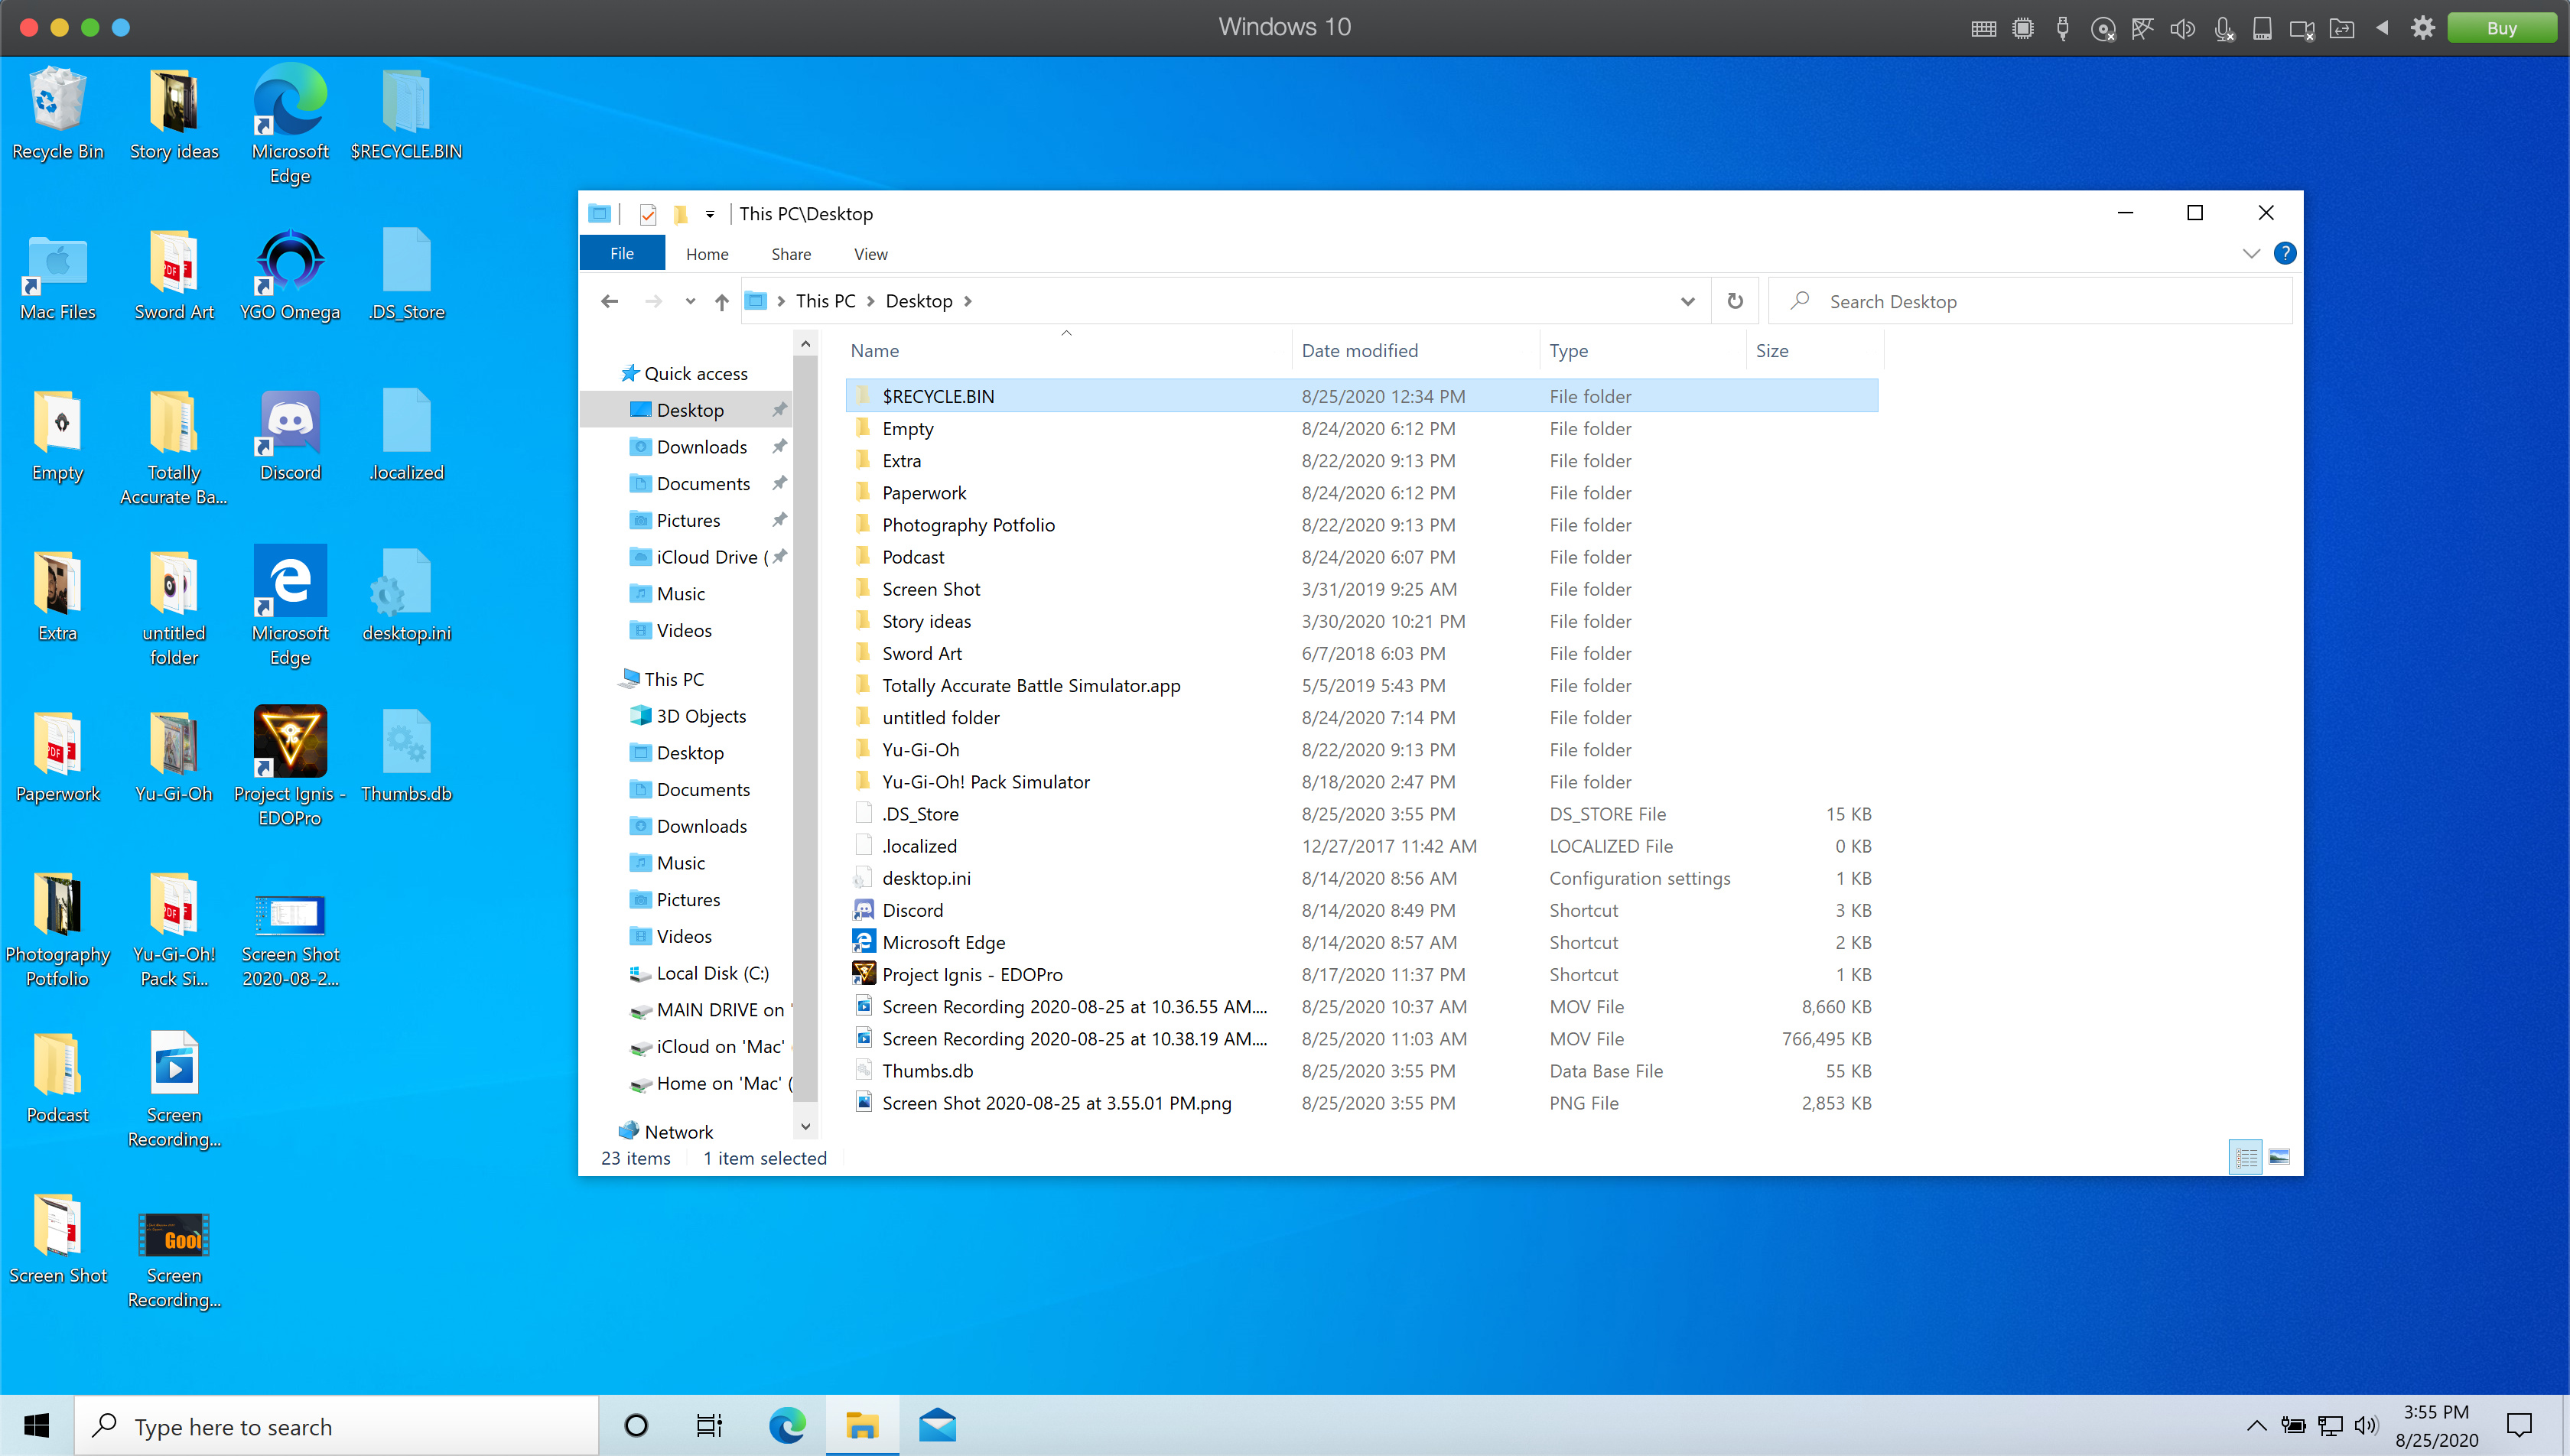
Task: Go up one level with Up arrow
Action: coord(722,301)
